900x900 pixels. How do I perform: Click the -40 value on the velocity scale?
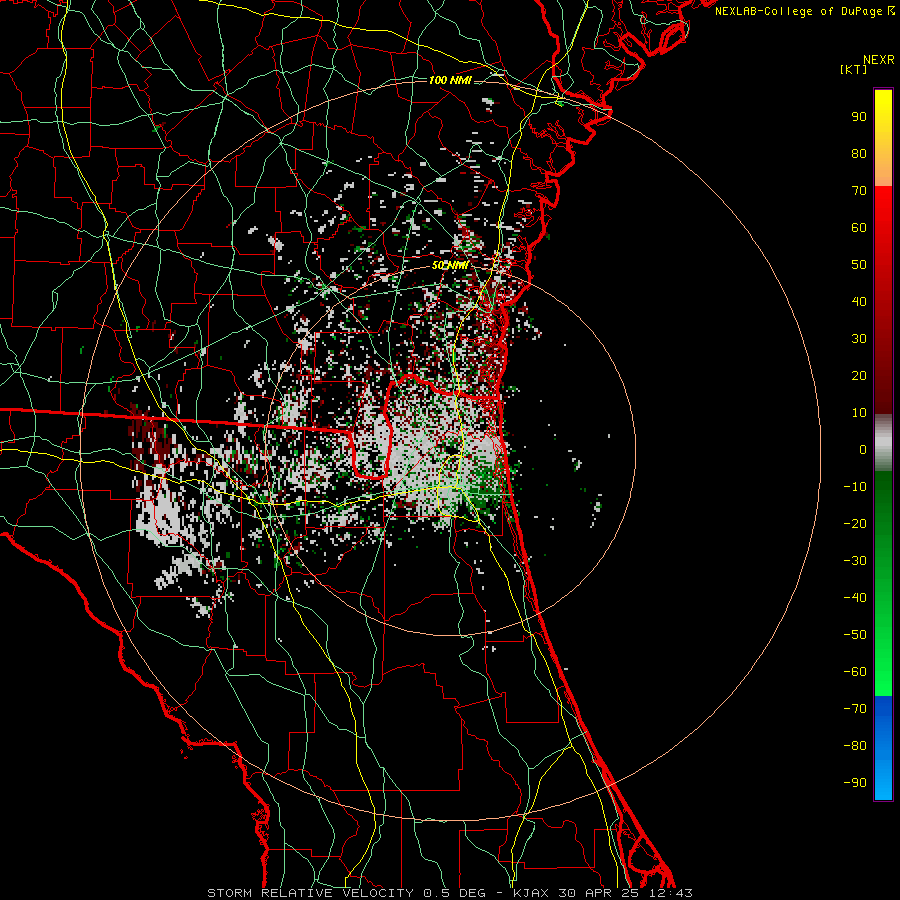(x=855, y=598)
